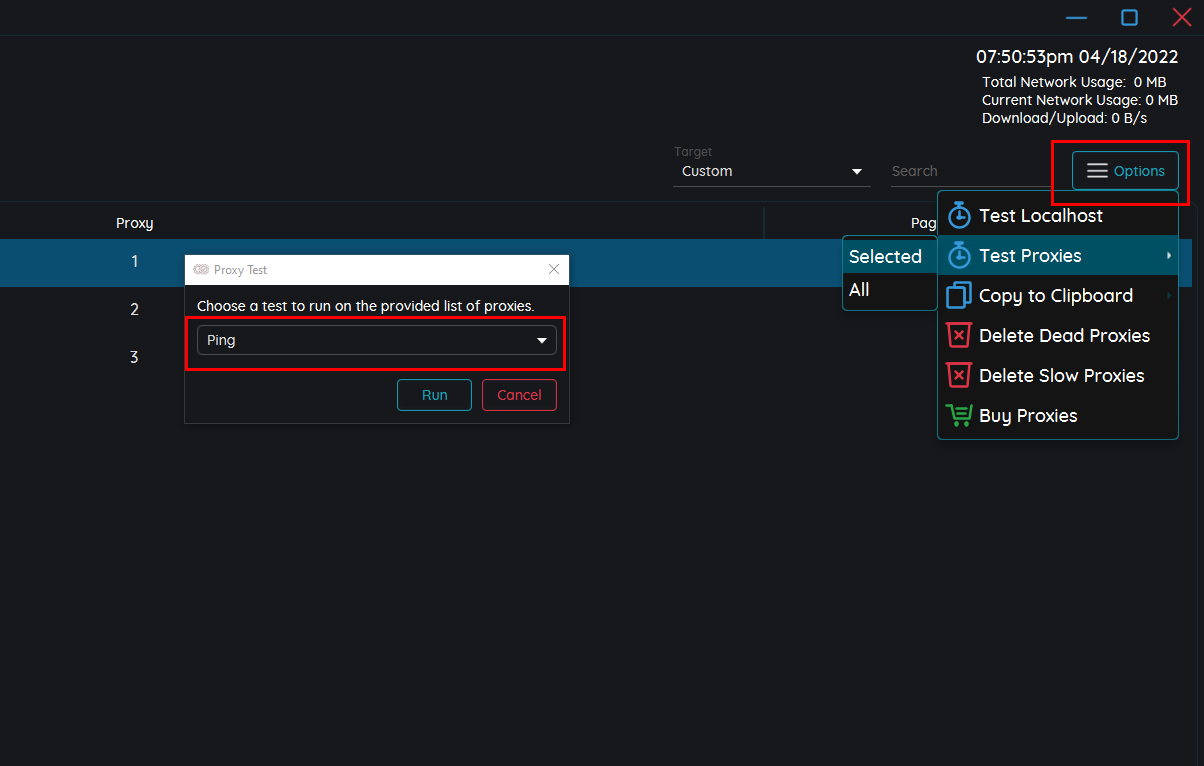Choose Selected from the Test Proxies submenu

pyautogui.click(x=885, y=257)
